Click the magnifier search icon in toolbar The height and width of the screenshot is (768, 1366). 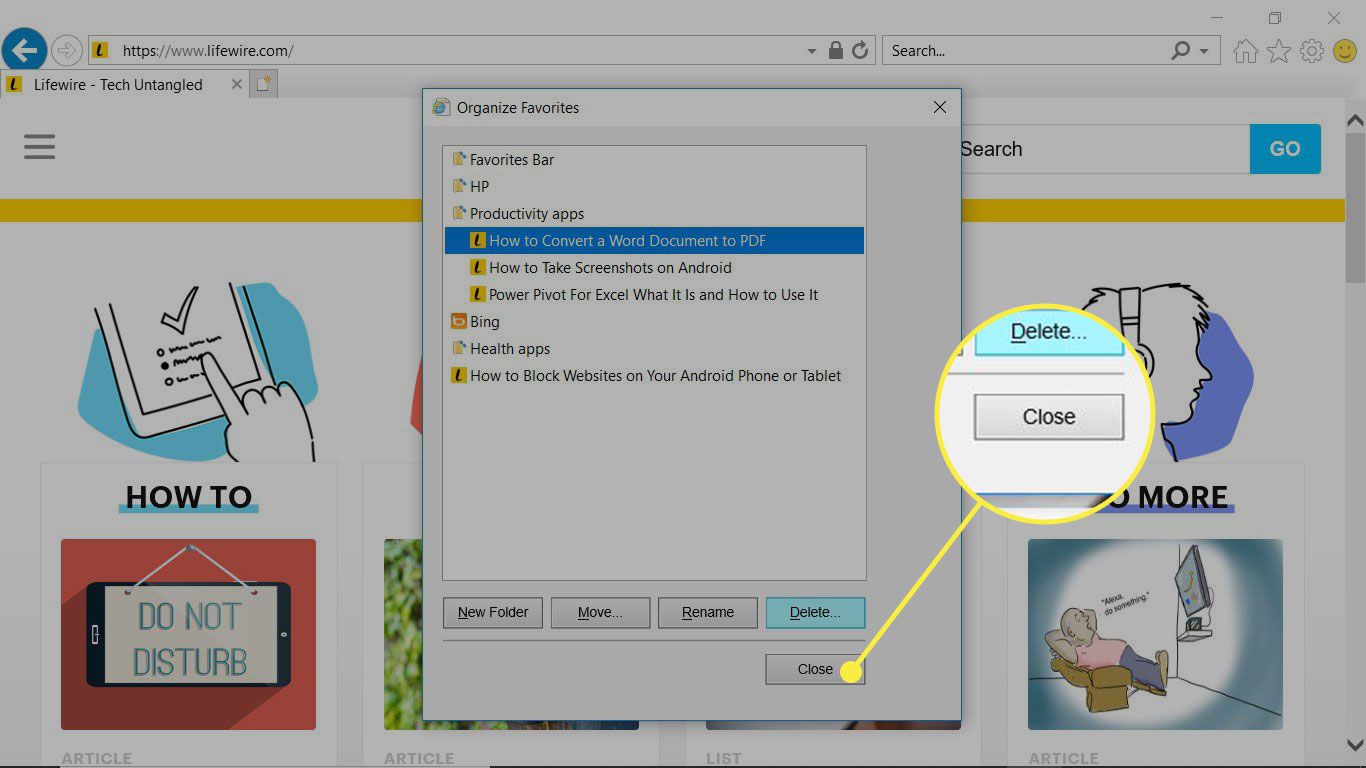[1181, 50]
